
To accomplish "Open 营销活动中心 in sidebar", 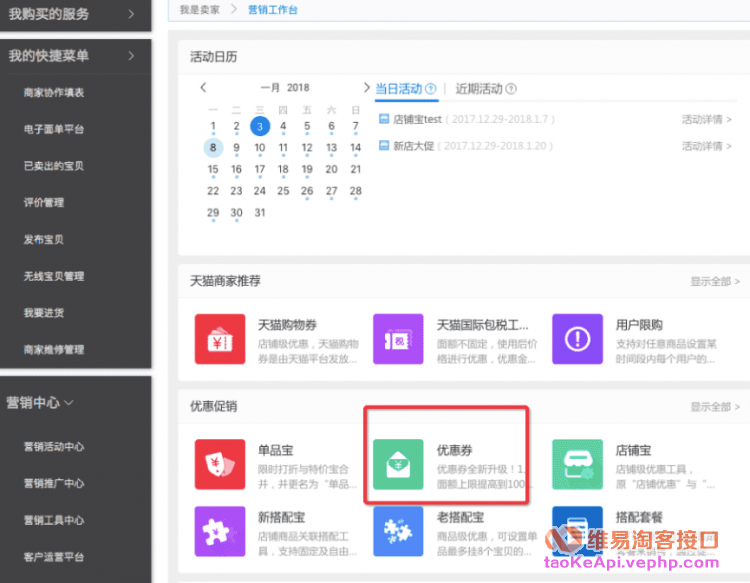I will click(x=54, y=447).
